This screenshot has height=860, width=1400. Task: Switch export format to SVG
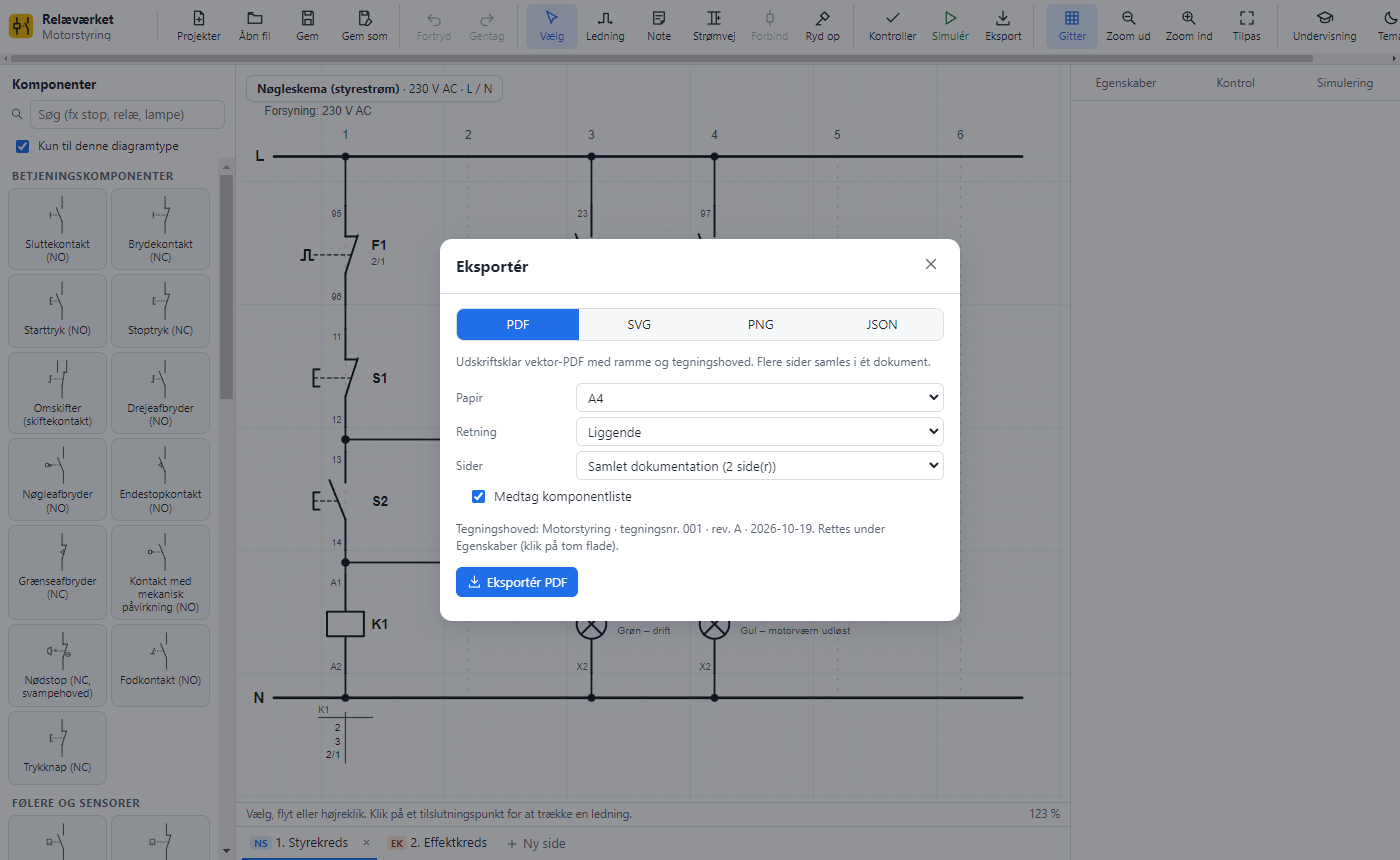(639, 324)
